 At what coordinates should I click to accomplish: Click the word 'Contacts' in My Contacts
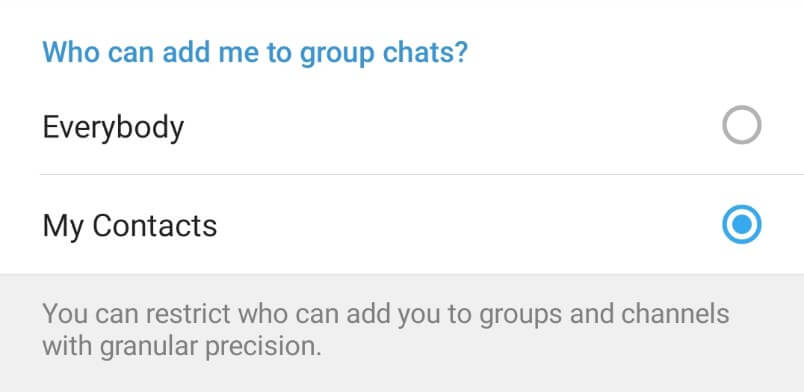(x=155, y=225)
